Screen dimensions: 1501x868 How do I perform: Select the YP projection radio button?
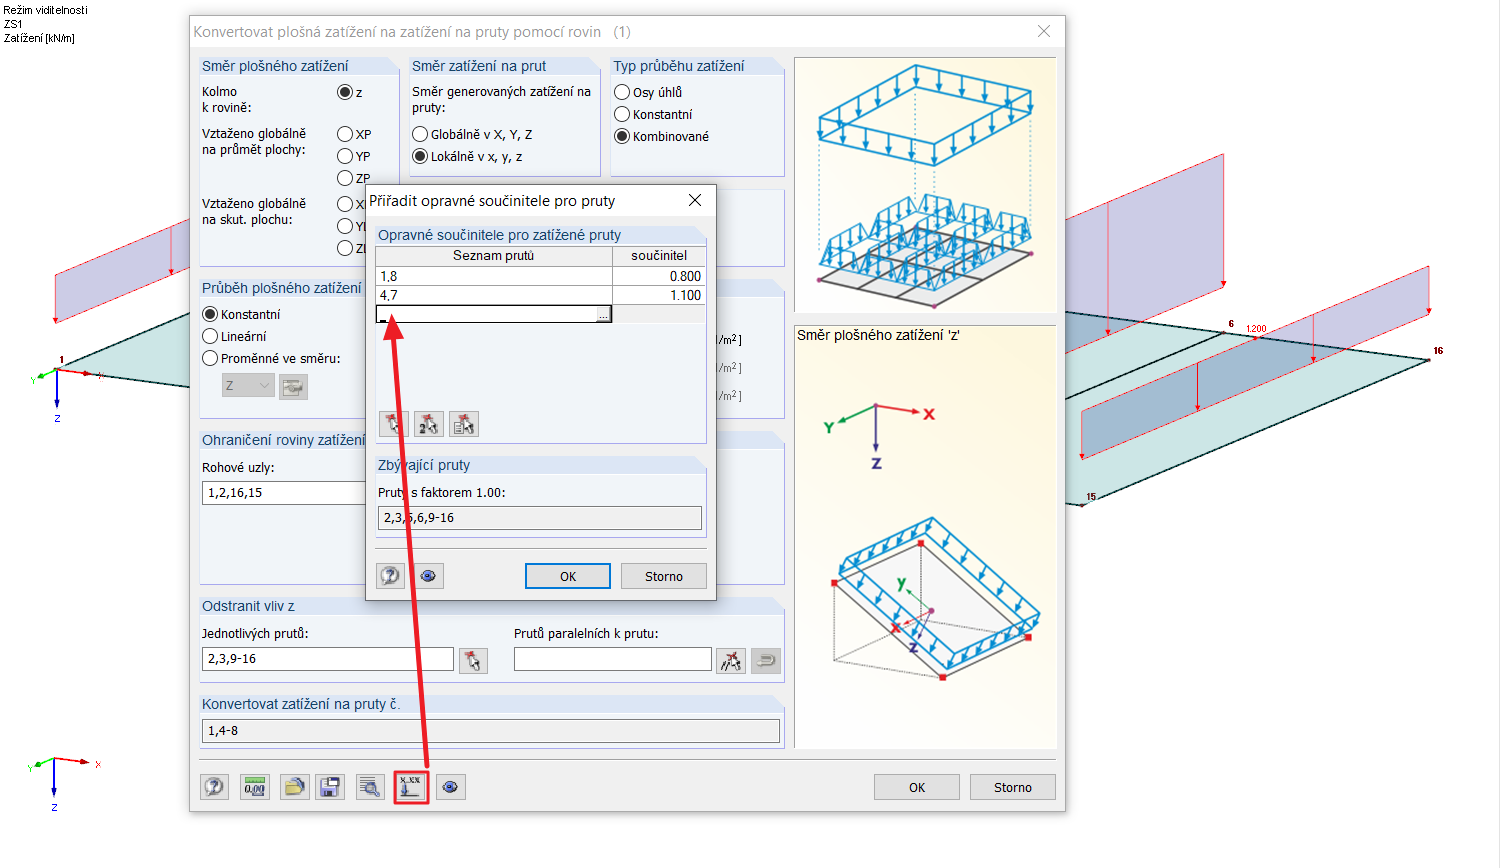[345, 156]
